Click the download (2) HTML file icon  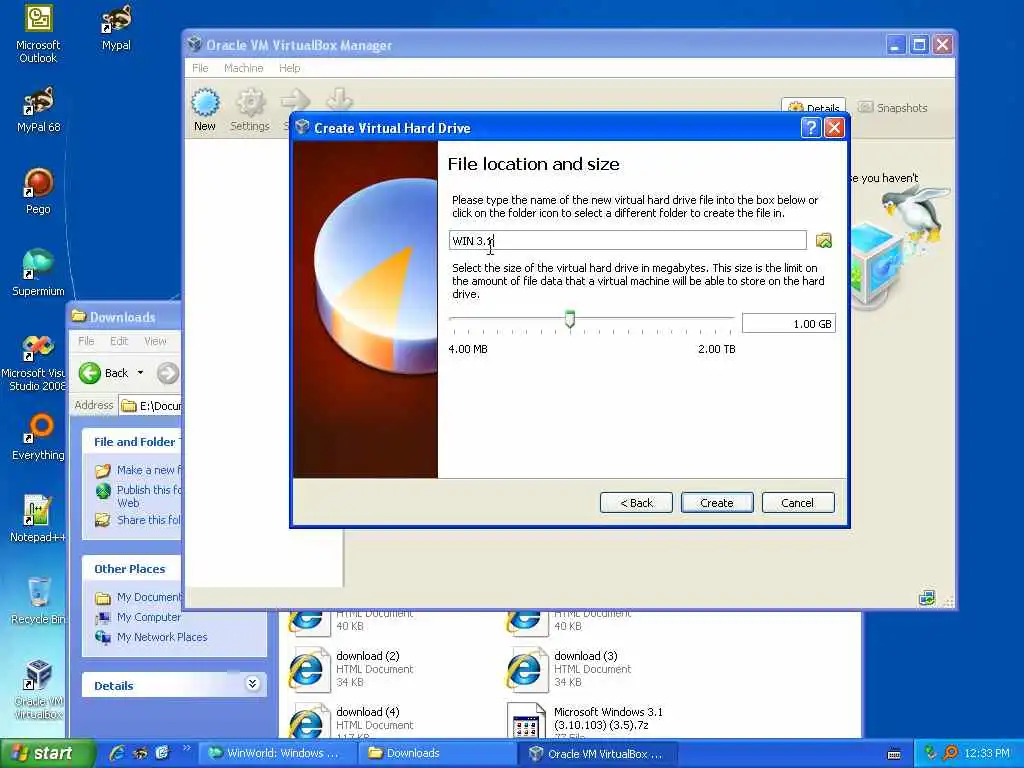(x=309, y=669)
